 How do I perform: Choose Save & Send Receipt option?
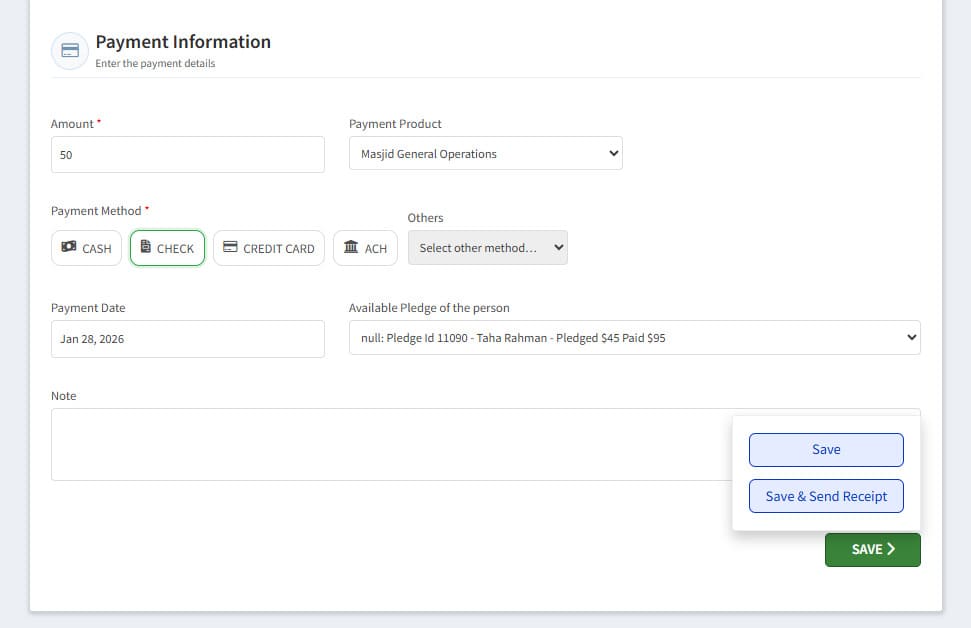pyautogui.click(x=826, y=496)
